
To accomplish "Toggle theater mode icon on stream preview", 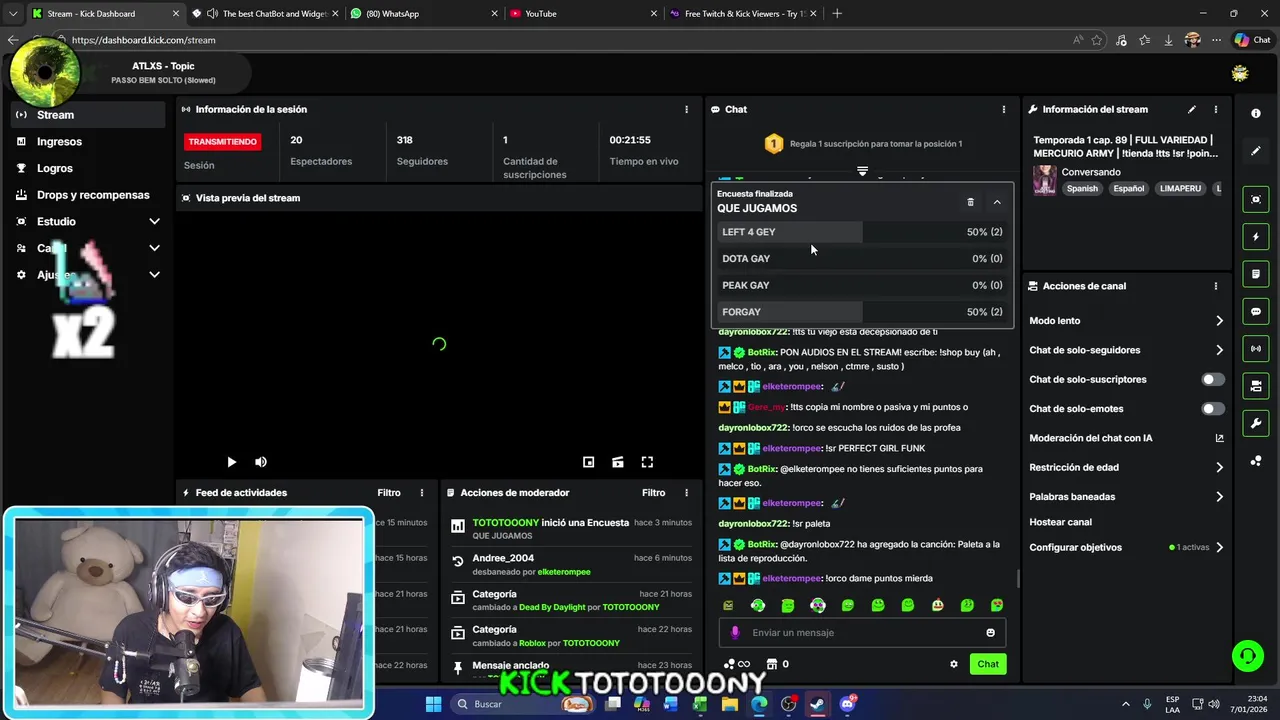I will pyautogui.click(x=618, y=462).
